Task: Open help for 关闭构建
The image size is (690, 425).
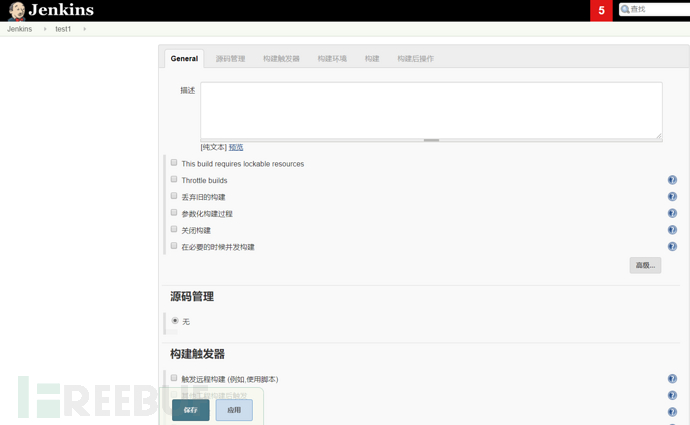Action: tap(672, 230)
